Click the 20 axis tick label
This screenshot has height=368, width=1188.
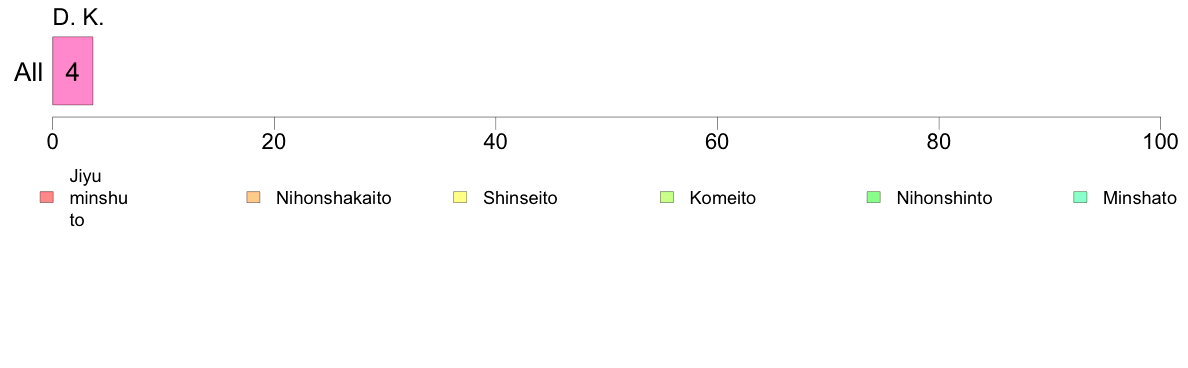click(x=274, y=141)
